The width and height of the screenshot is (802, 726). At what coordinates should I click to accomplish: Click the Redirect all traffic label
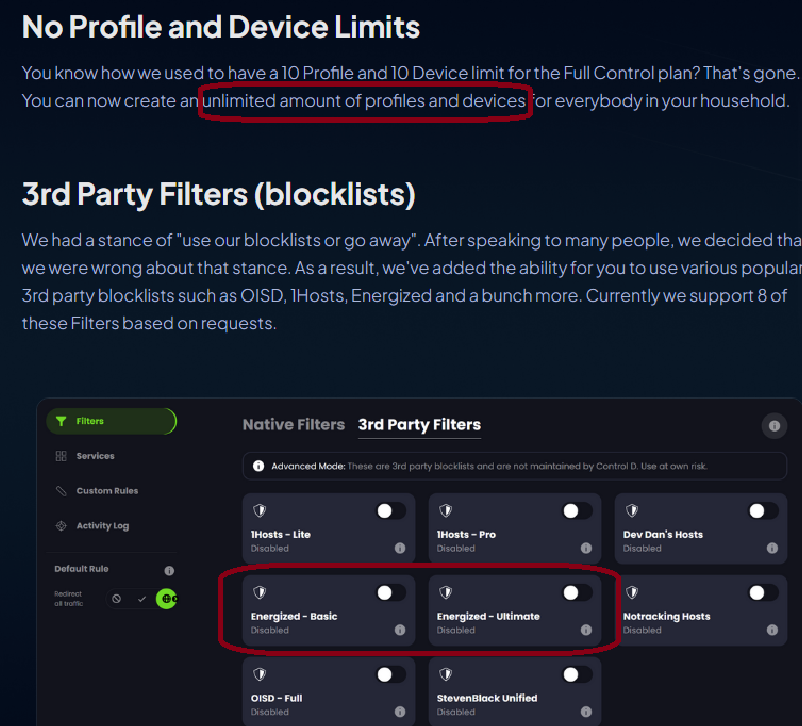tap(69, 599)
